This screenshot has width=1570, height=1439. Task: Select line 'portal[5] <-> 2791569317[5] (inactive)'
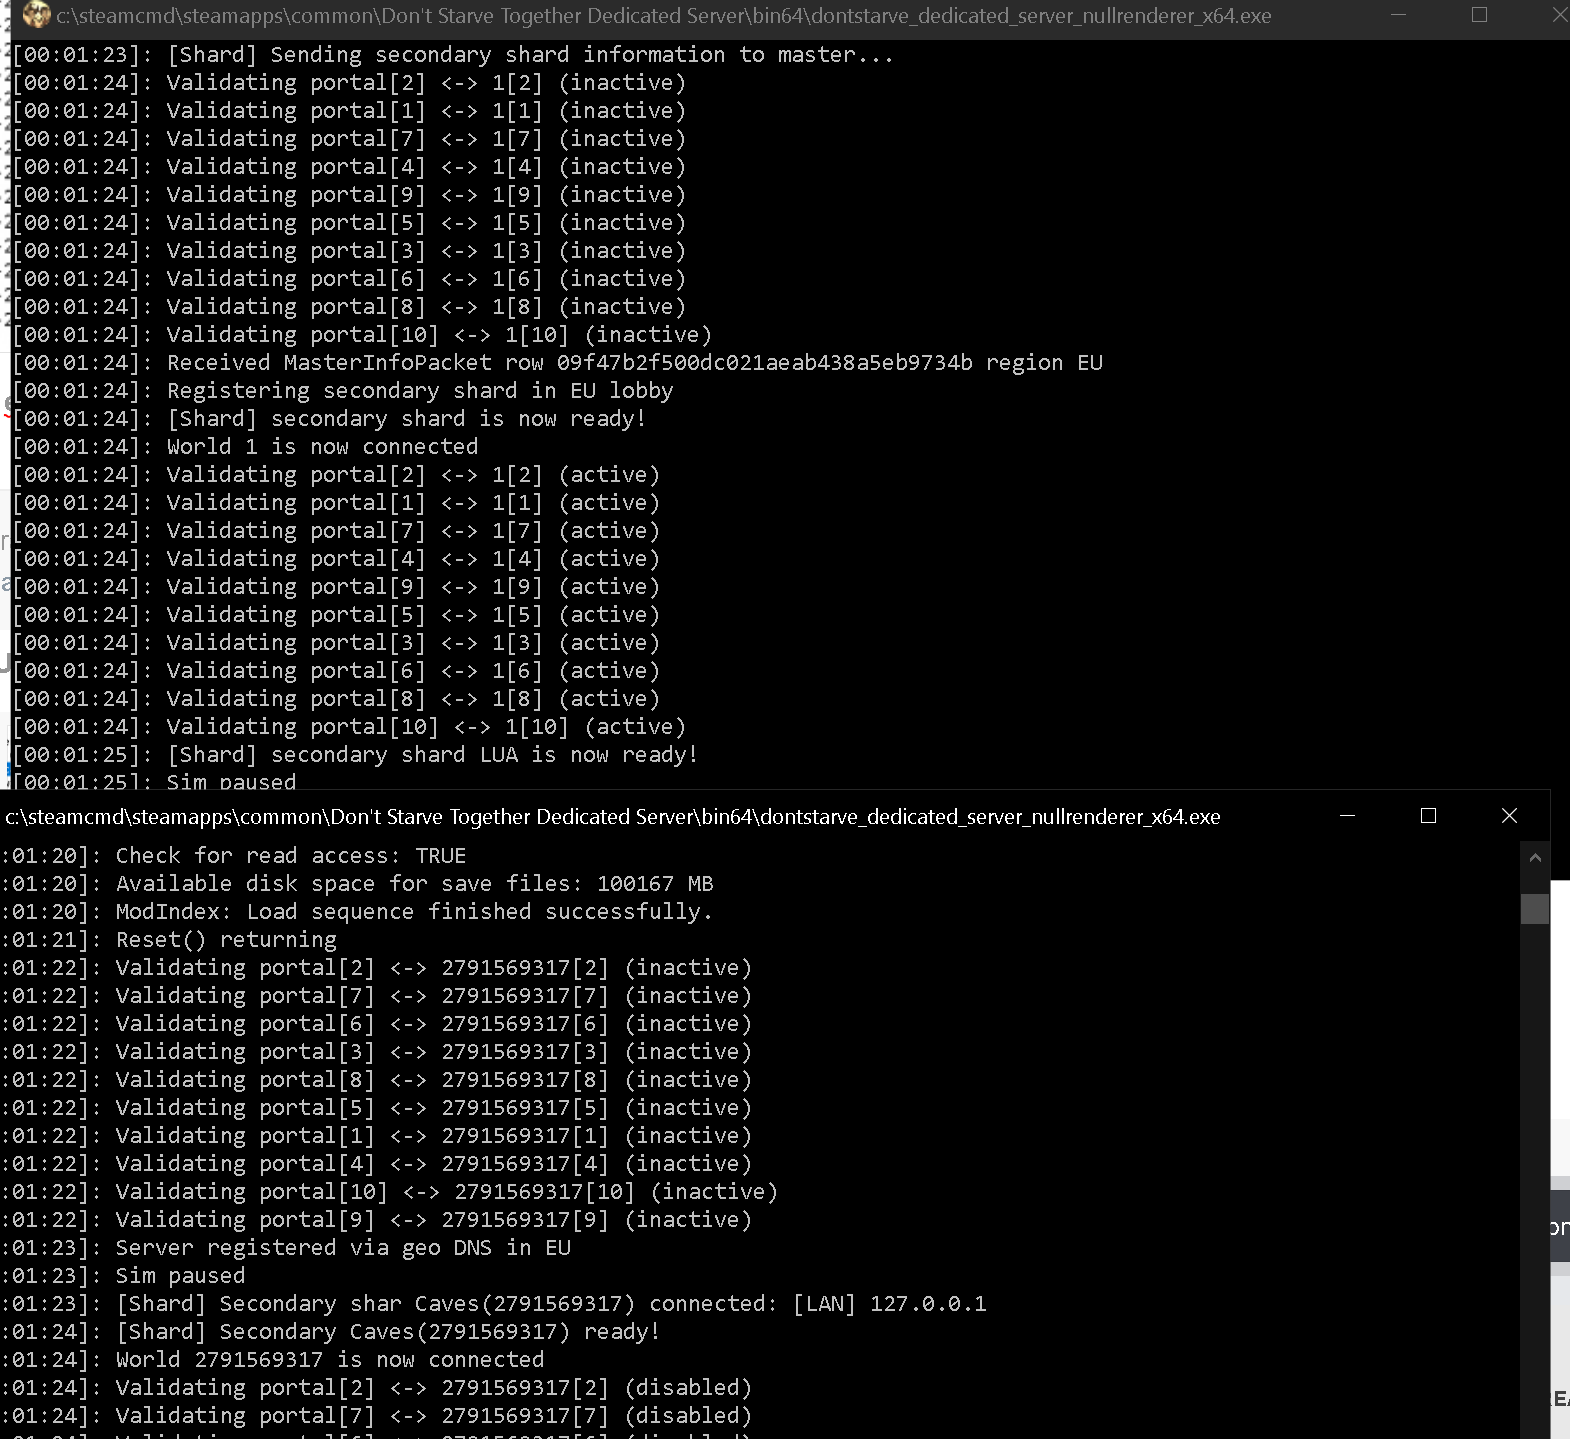point(376,1108)
